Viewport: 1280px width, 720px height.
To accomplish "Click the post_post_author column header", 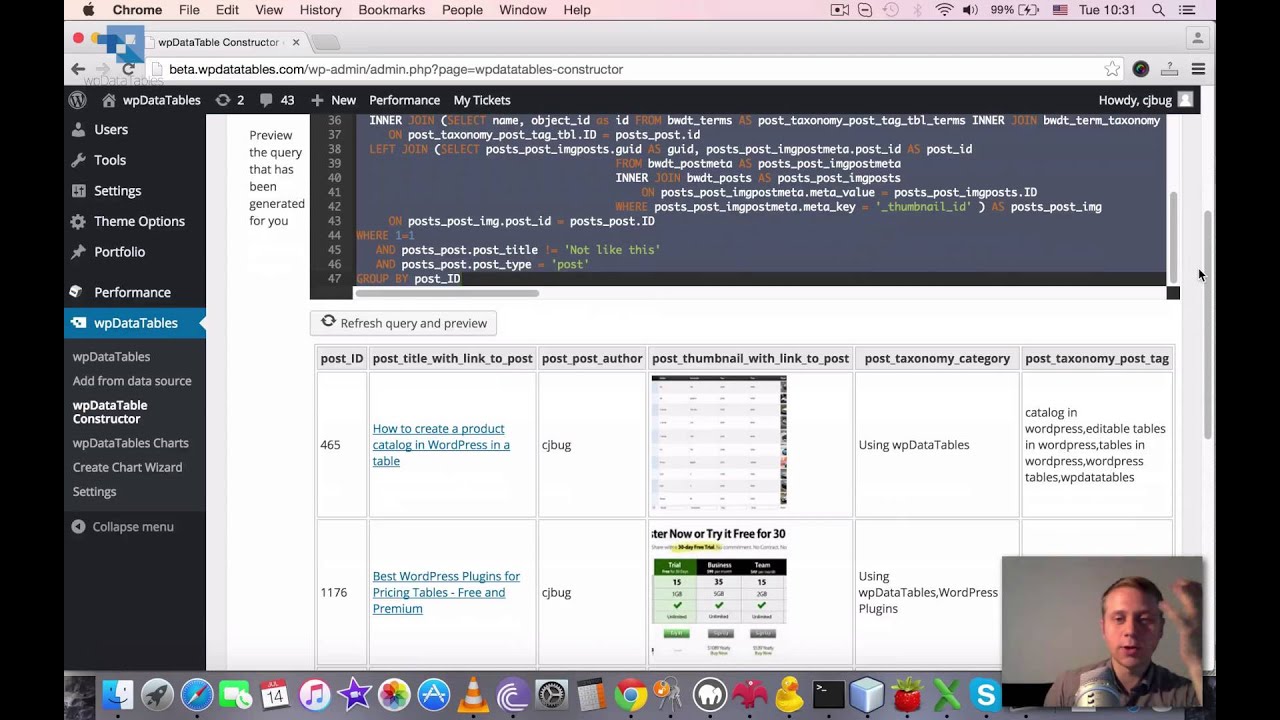I will 592,358.
